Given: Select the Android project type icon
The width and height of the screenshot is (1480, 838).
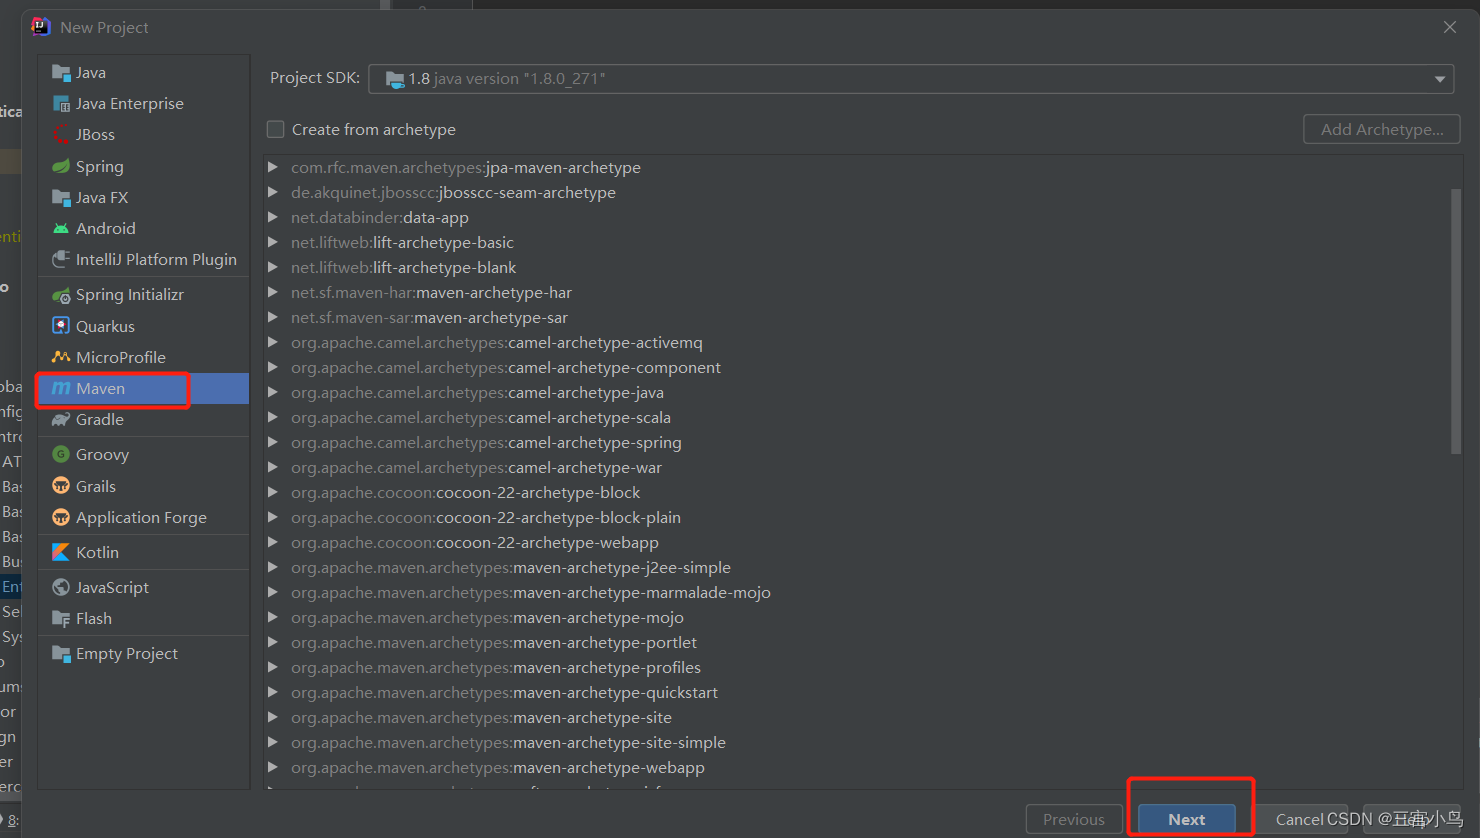Looking at the screenshot, I should [103, 228].
